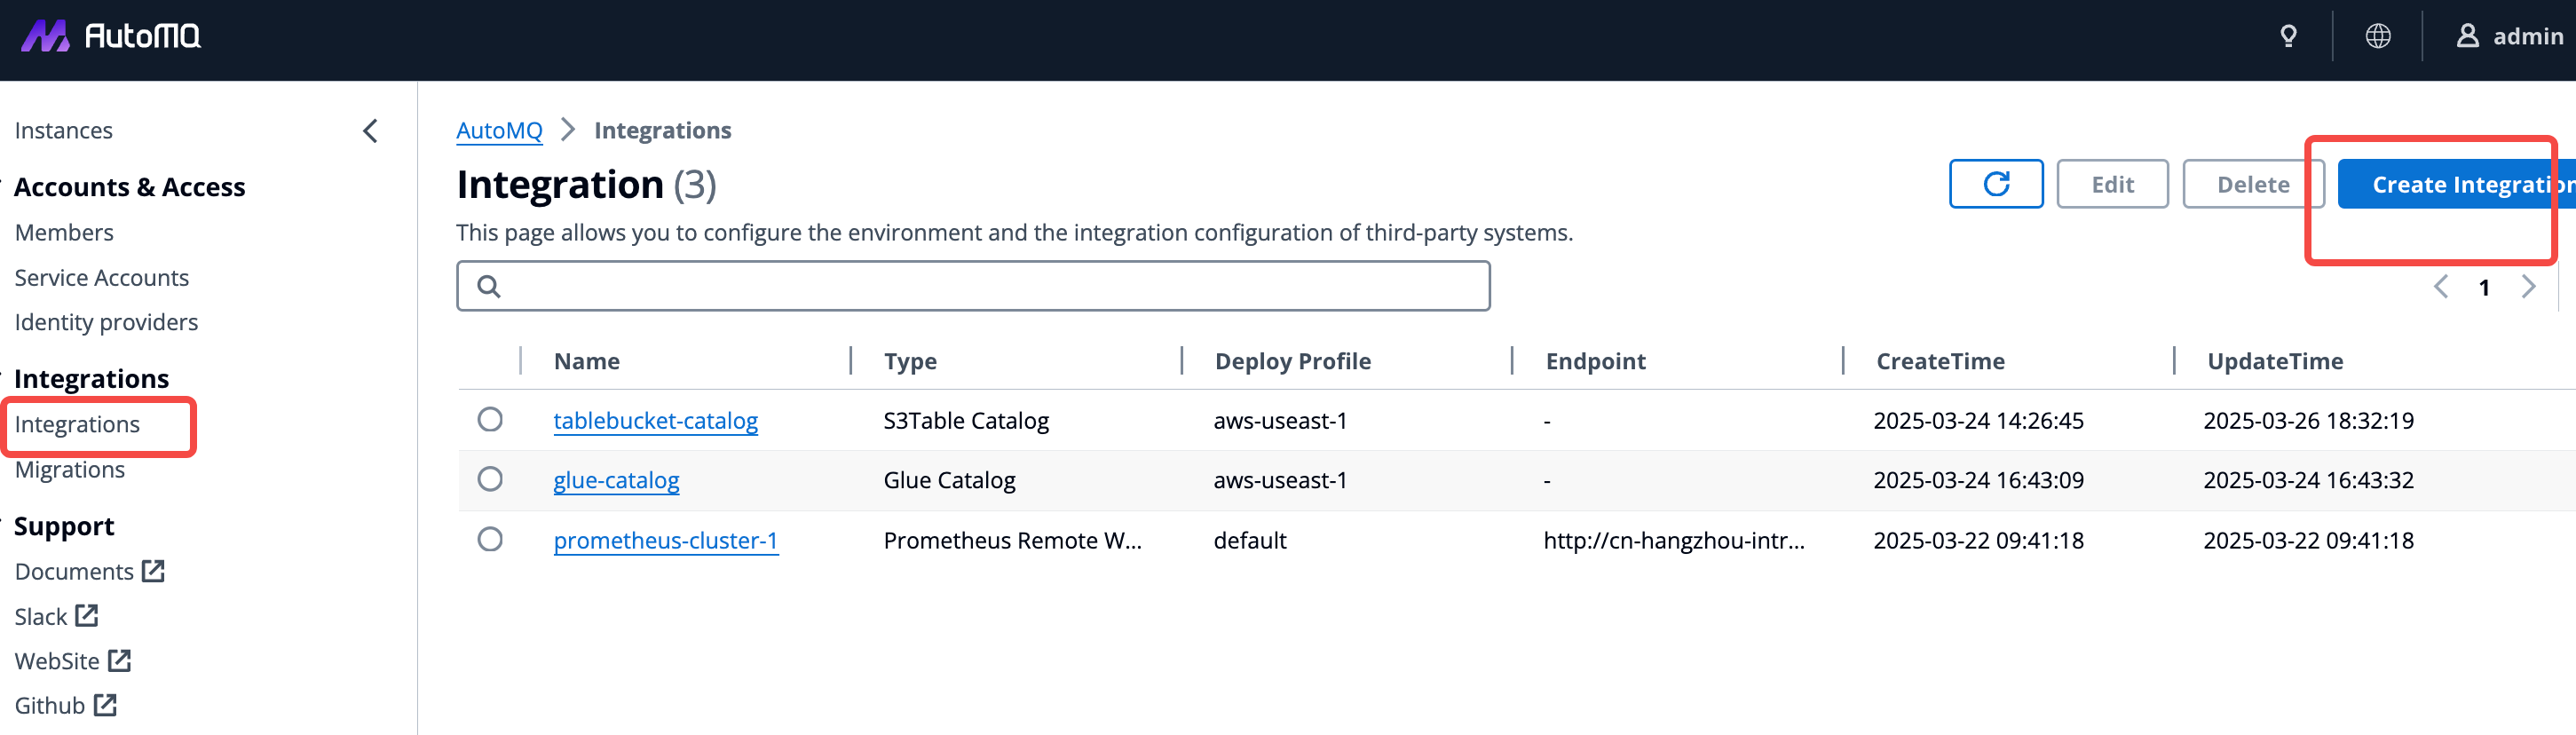Select prometheus-cluster-1 radio button
Viewport: 2576px width, 735px height.
[x=490, y=539]
